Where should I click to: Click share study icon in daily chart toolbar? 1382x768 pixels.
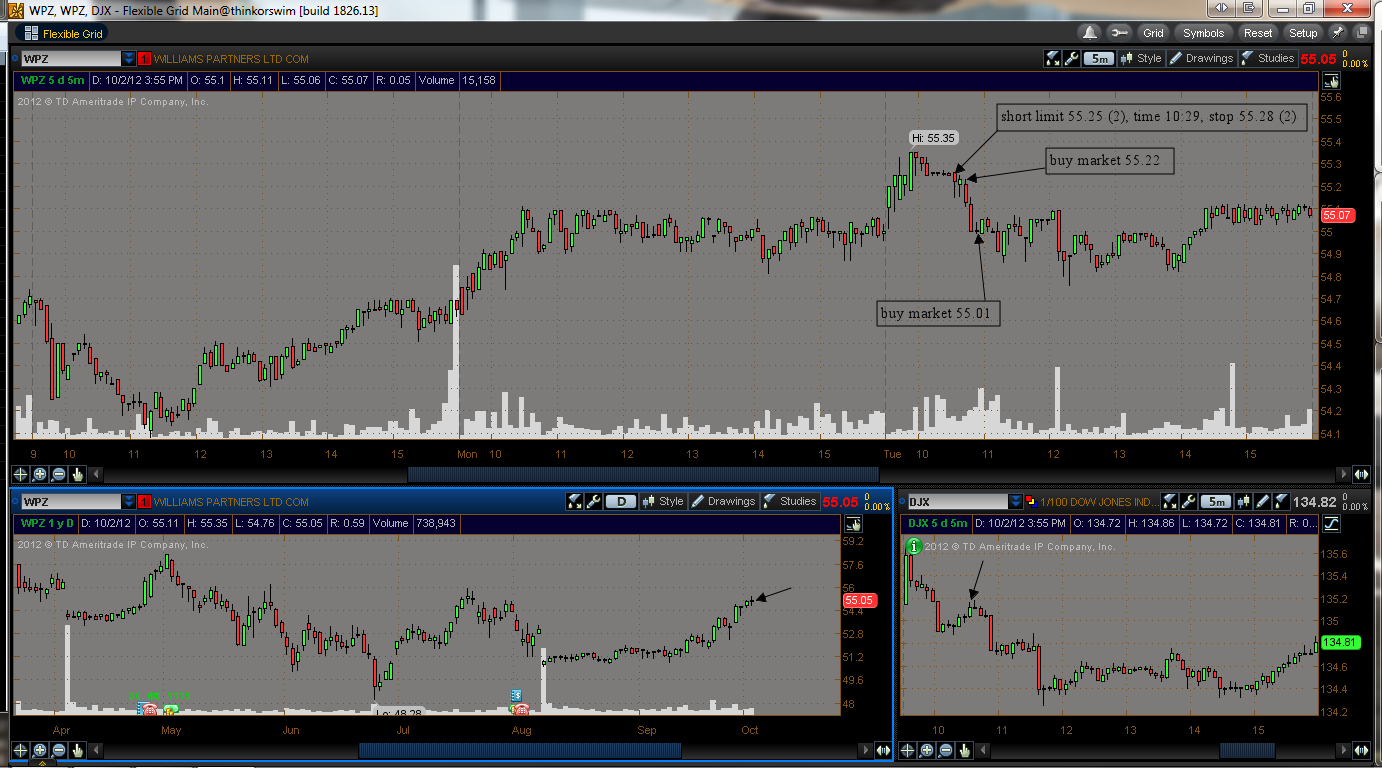[x=575, y=501]
